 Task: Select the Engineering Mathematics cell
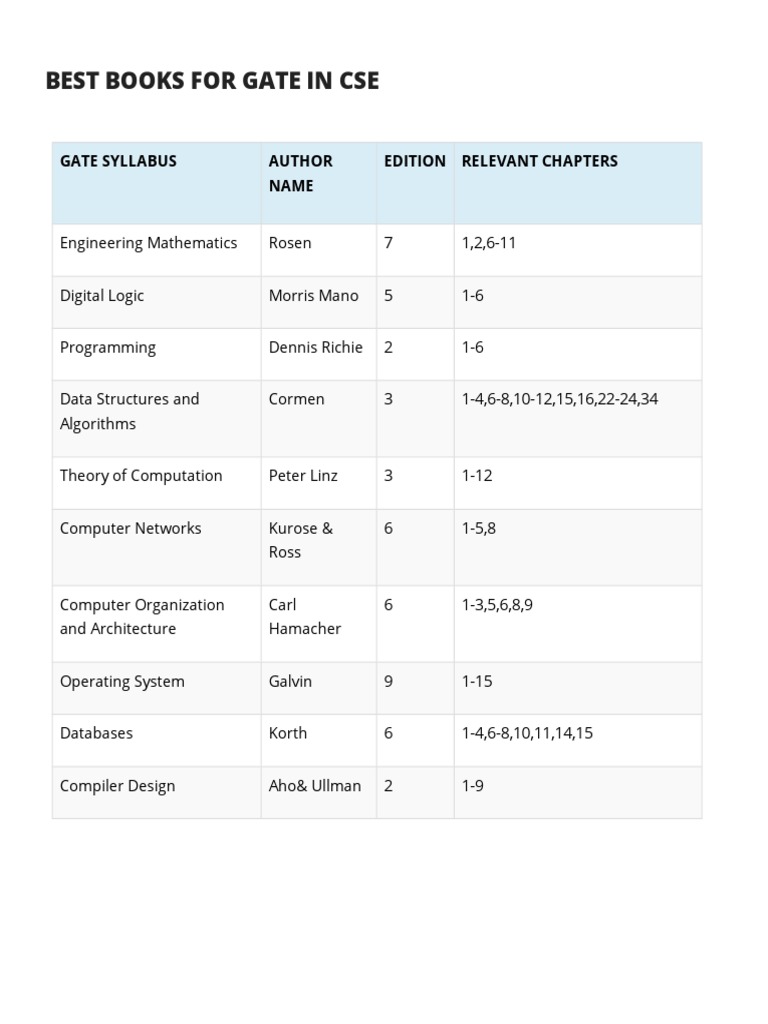coord(148,243)
